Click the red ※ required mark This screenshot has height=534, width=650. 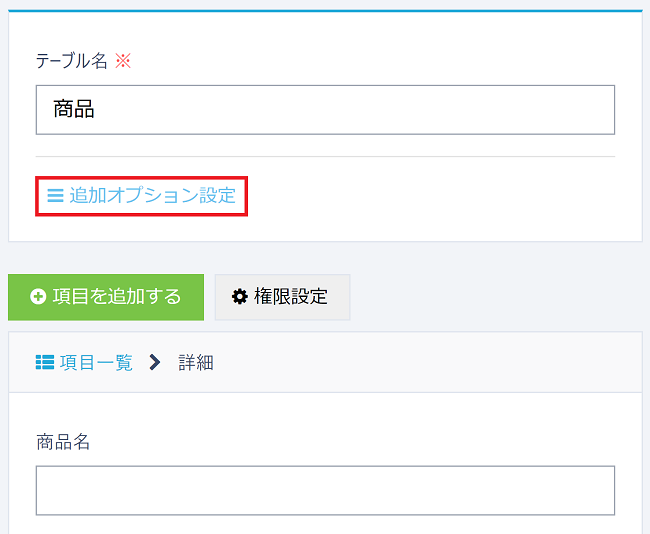pyautogui.click(x=123, y=61)
